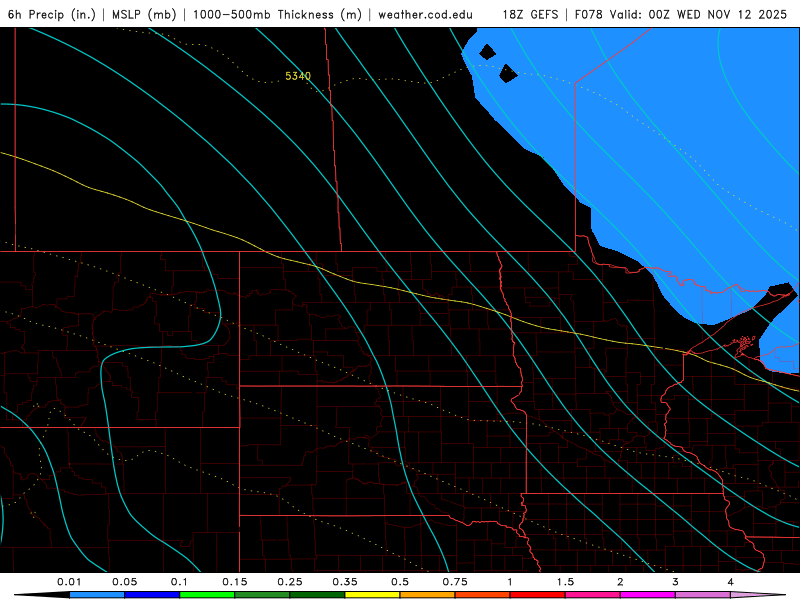
Task: Pick the magenta 2–3 colorbar segment
Action: 648,595
